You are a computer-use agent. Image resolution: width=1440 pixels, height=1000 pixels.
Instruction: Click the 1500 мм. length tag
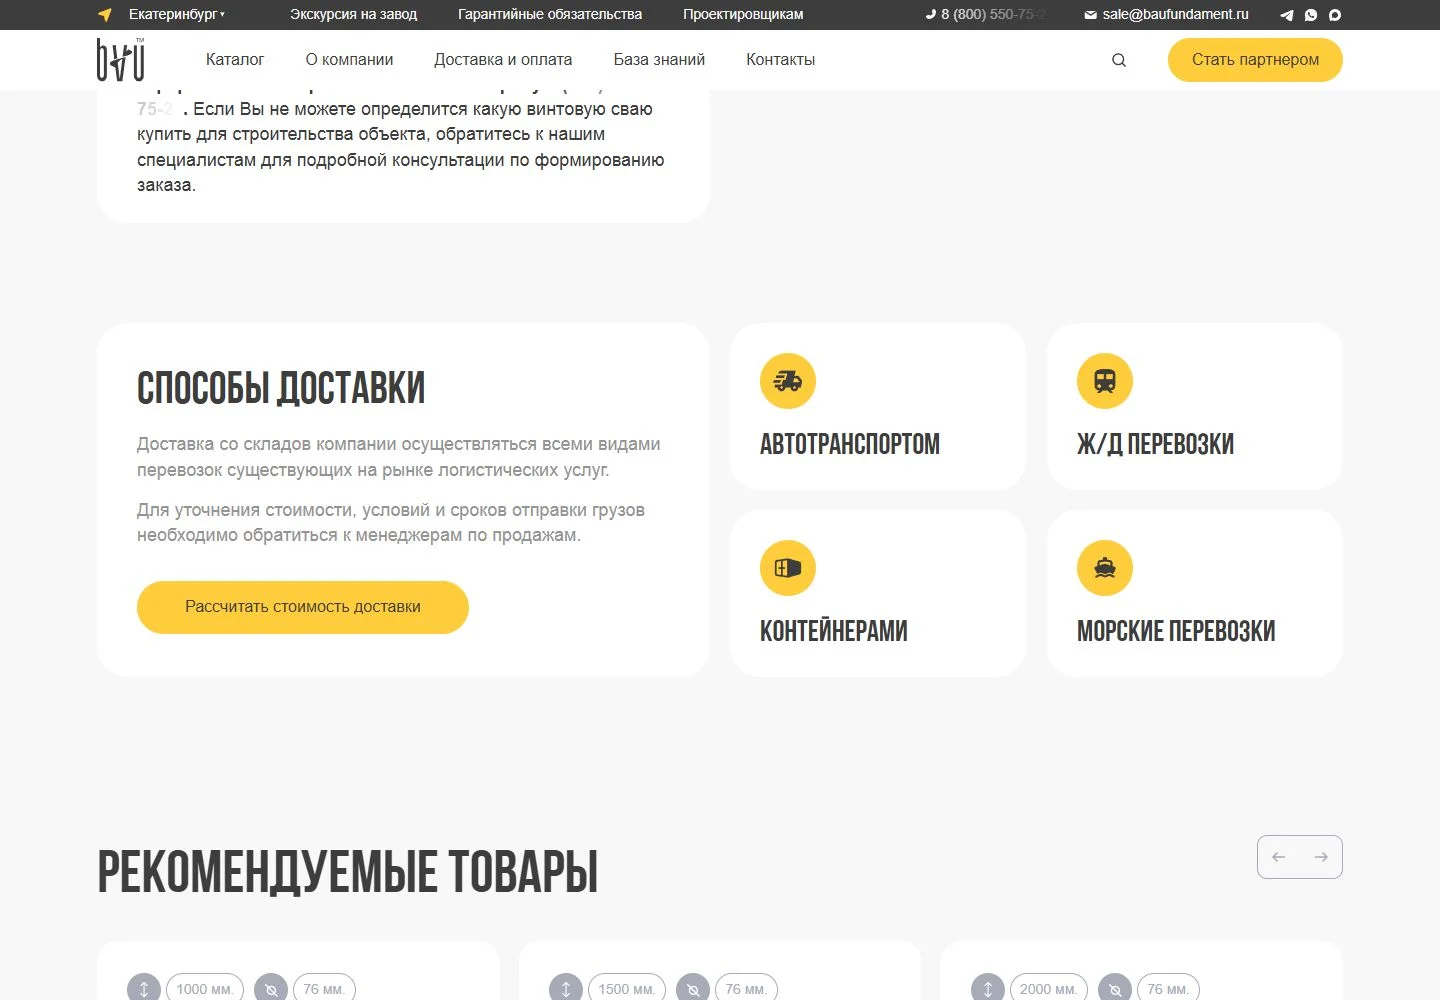pos(627,989)
